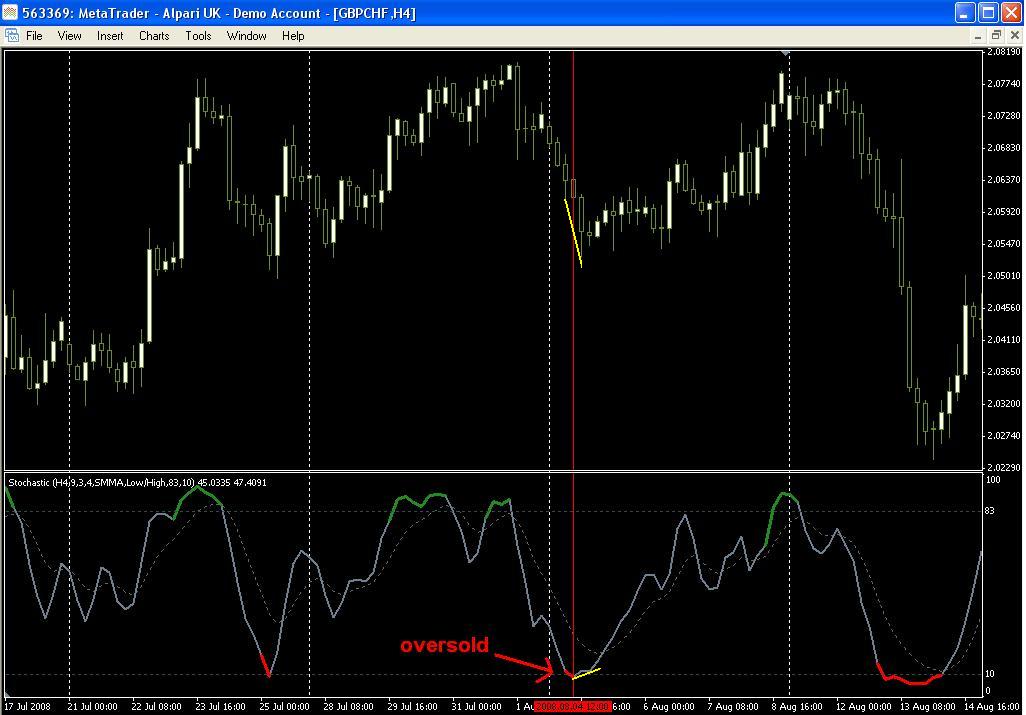Close the GBPCHF chart child window
Screen dimensions: 1026x715
pos(1013,35)
